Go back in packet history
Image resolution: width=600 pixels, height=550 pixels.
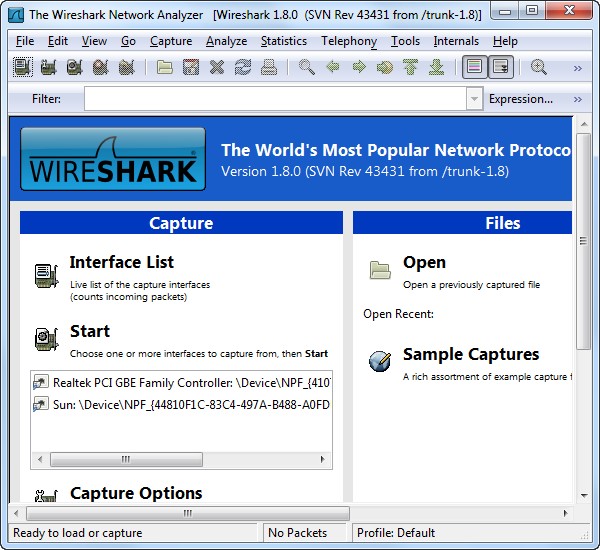[333, 67]
